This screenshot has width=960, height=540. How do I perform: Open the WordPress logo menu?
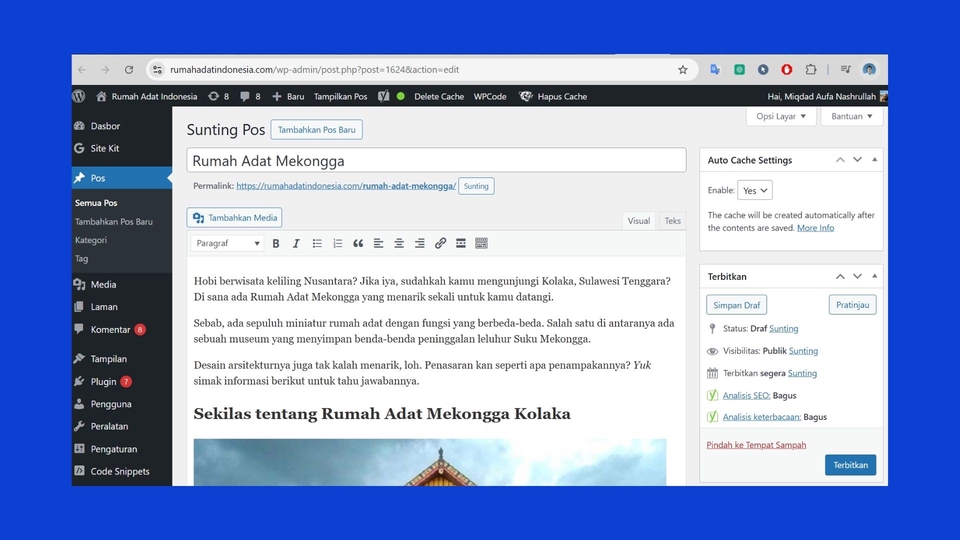pos(79,96)
